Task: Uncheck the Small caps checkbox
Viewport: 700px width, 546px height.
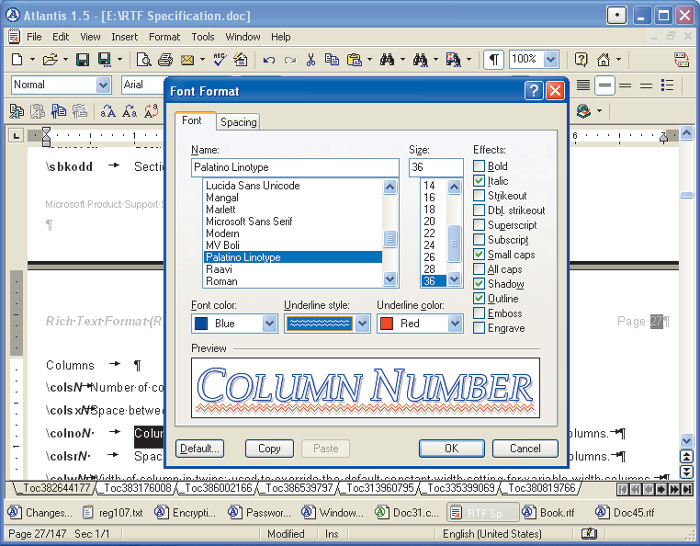Action: tap(480, 255)
